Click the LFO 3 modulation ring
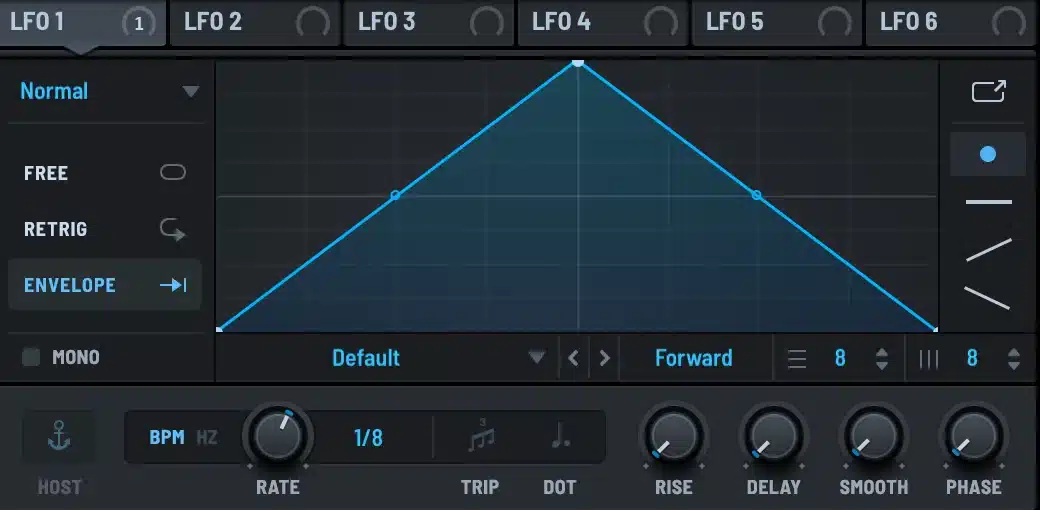The image size is (1040, 510). pyautogui.click(x=487, y=23)
